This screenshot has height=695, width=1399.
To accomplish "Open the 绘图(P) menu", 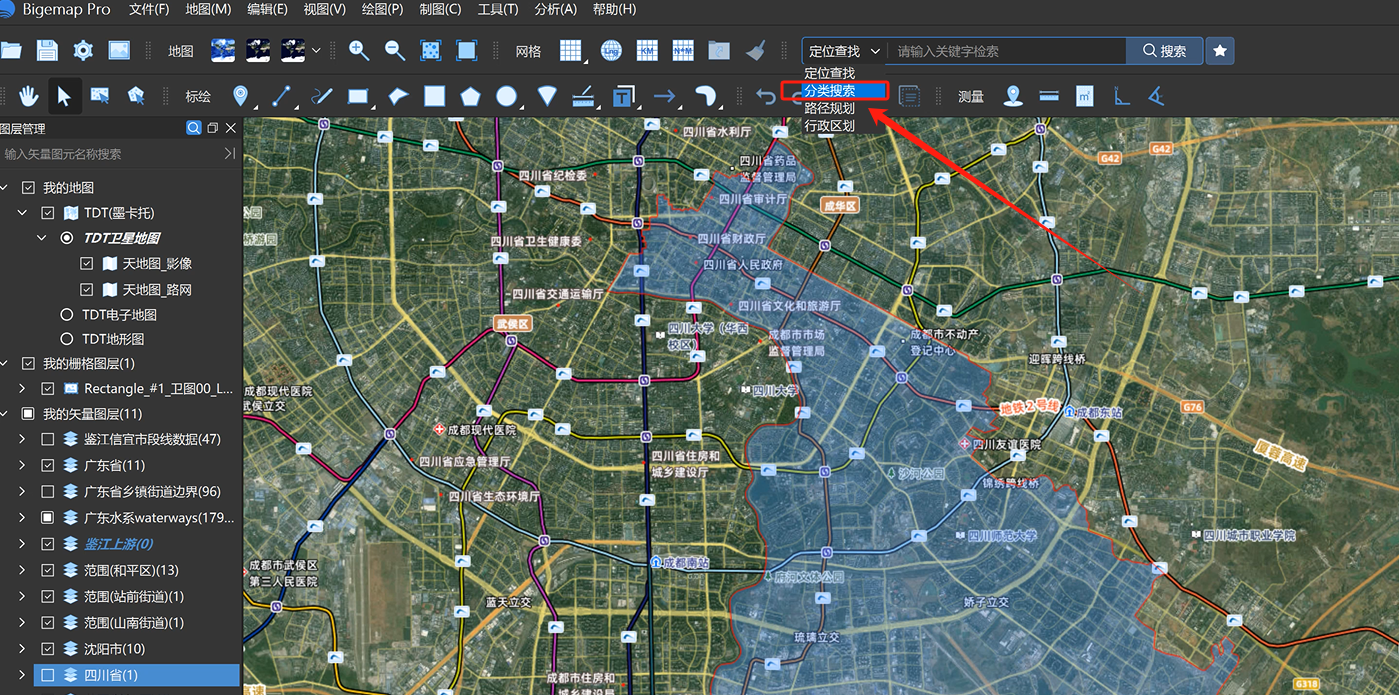I will (381, 9).
